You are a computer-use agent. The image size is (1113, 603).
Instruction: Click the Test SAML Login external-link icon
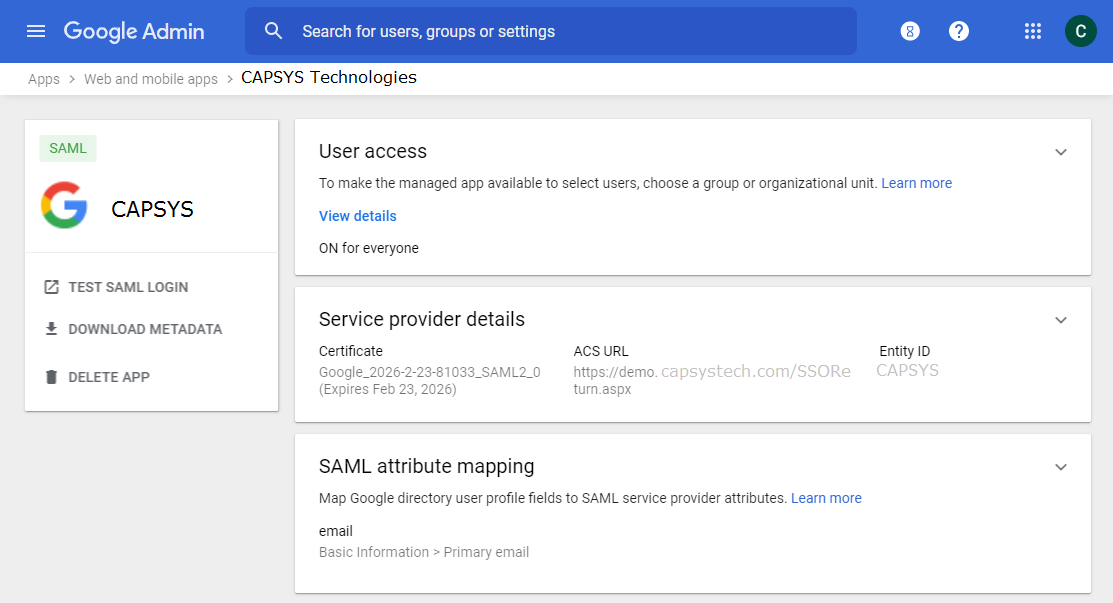(51, 287)
